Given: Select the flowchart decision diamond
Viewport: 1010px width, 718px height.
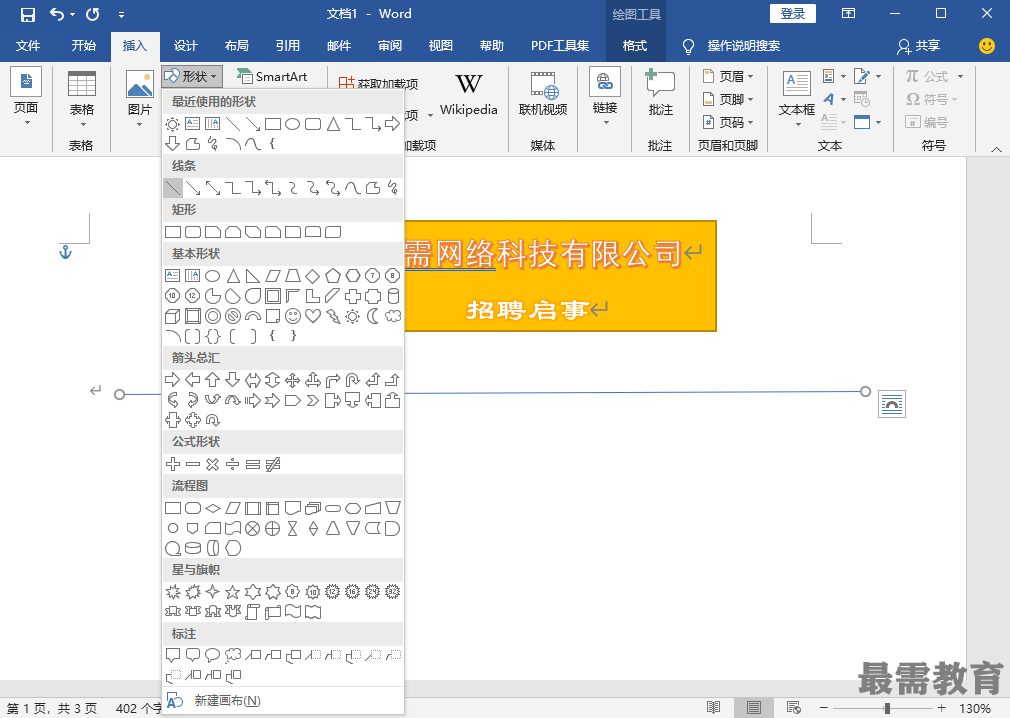Looking at the screenshot, I should (213, 508).
